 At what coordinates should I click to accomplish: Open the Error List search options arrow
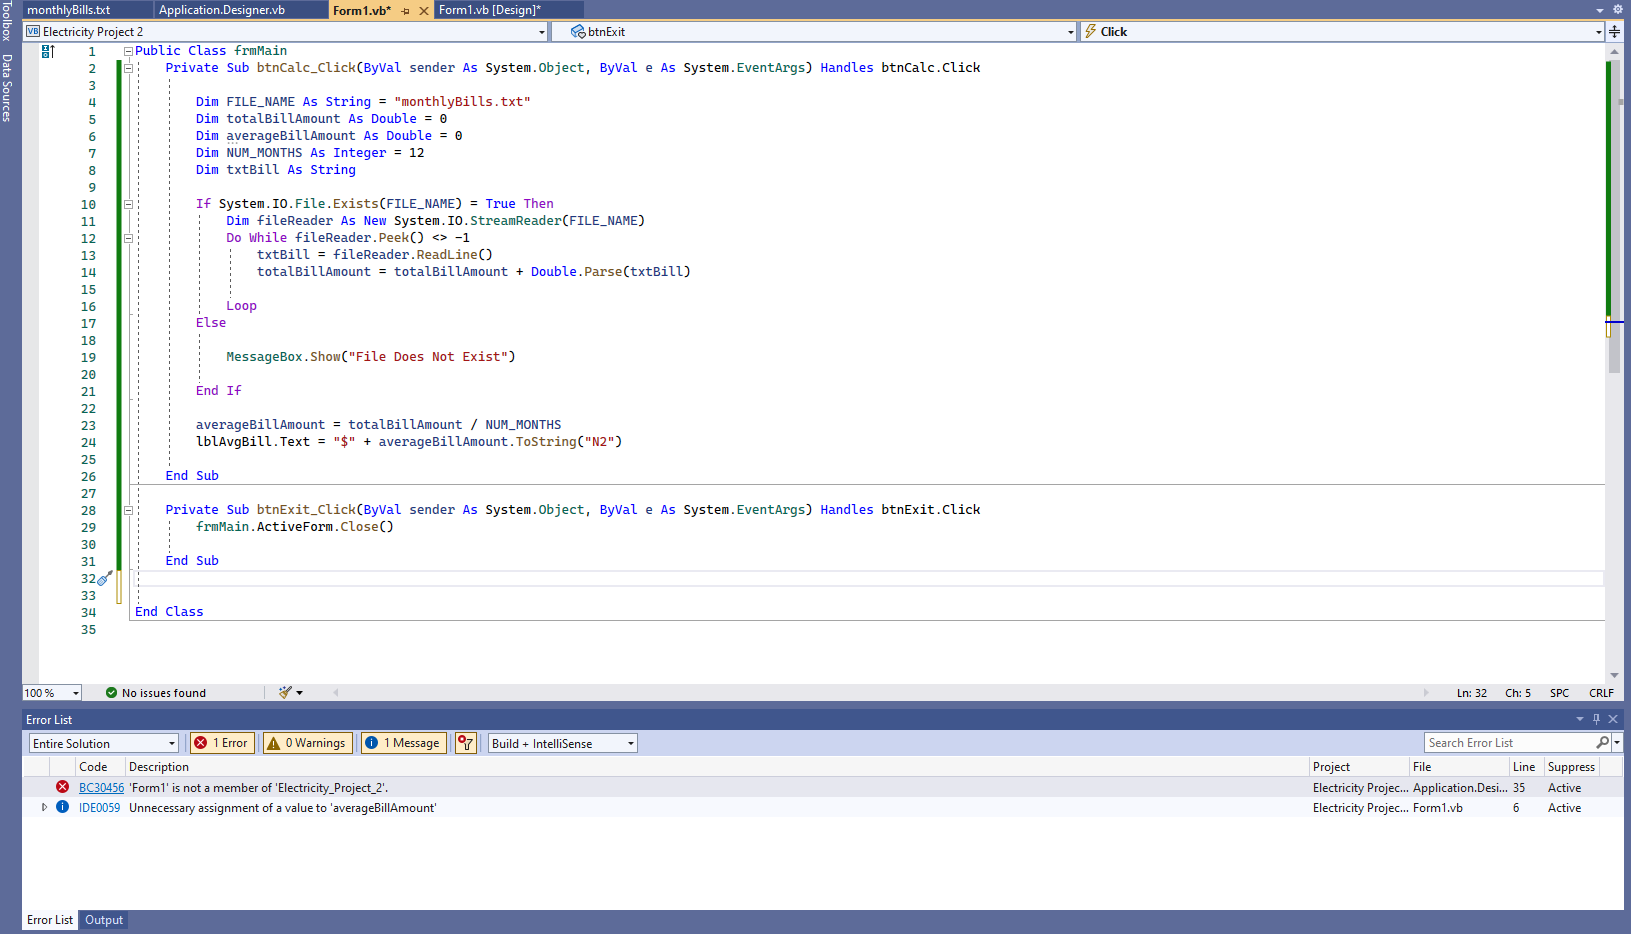pyautogui.click(x=1617, y=743)
